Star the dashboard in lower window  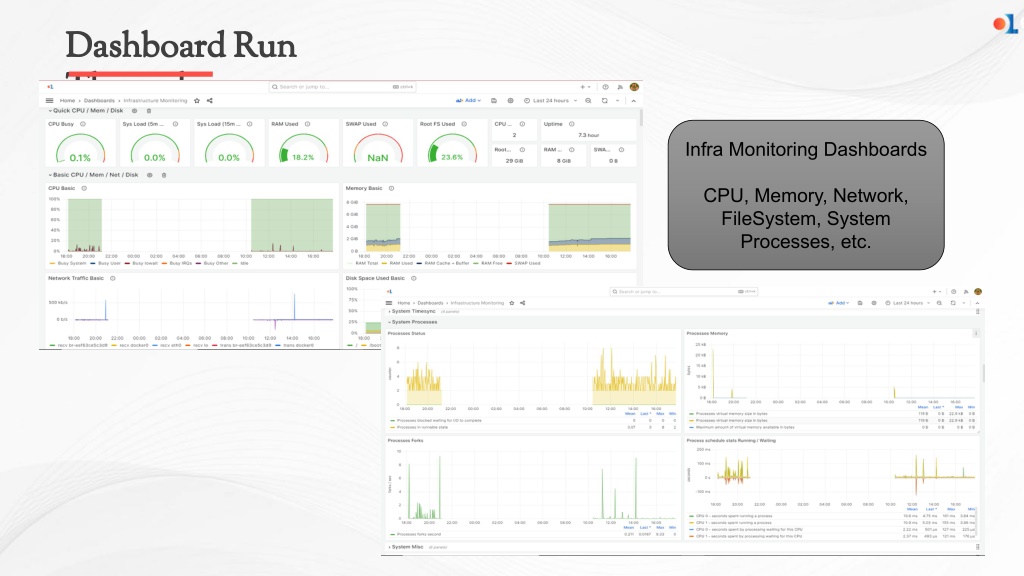point(512,303)
